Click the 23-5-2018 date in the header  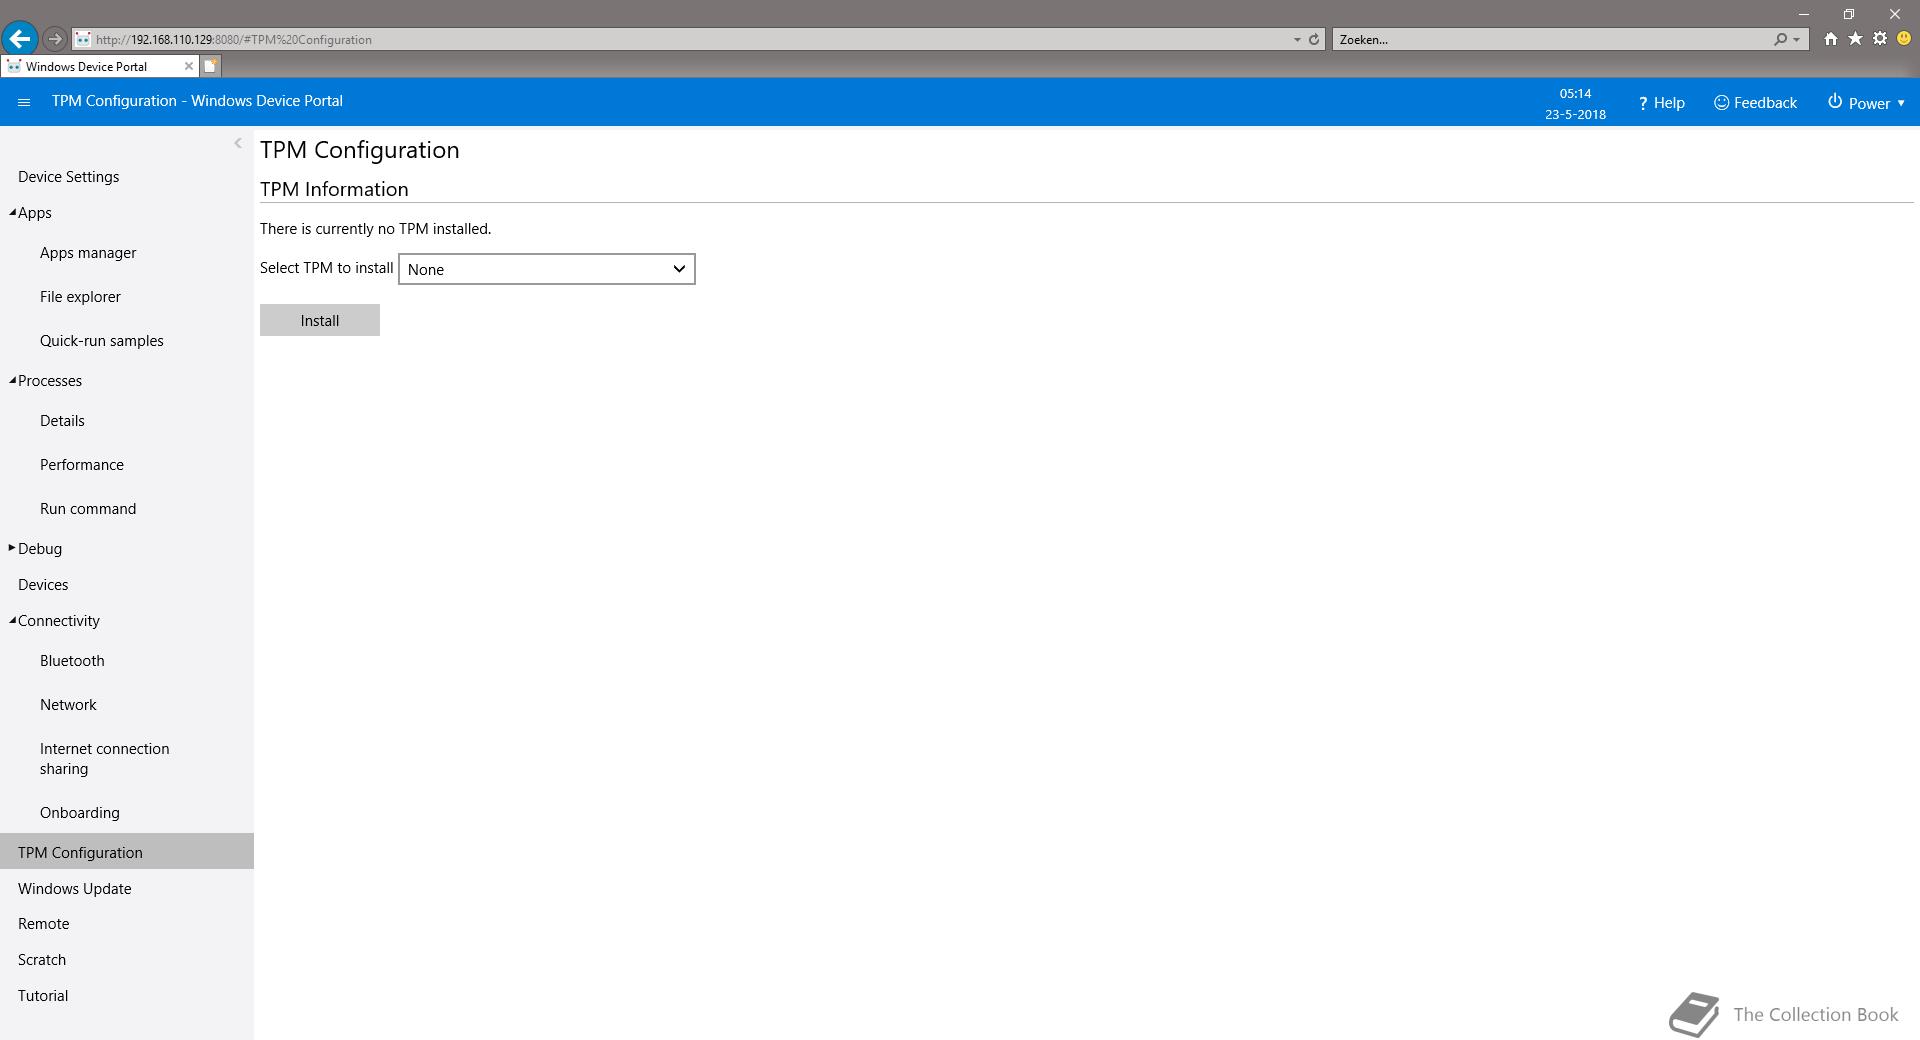[x=1575, y=114]
